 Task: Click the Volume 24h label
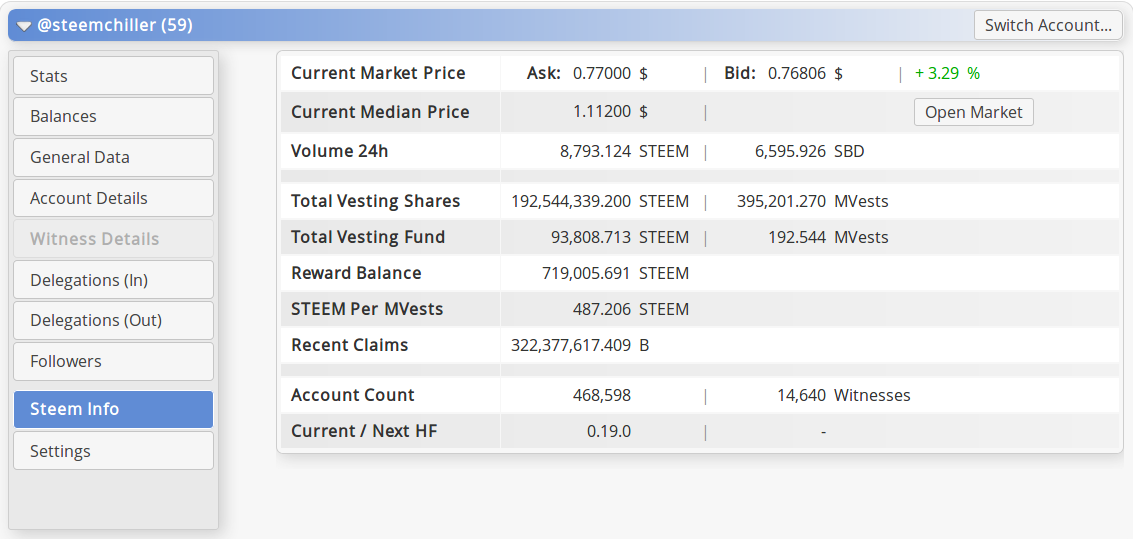(340, 151)
